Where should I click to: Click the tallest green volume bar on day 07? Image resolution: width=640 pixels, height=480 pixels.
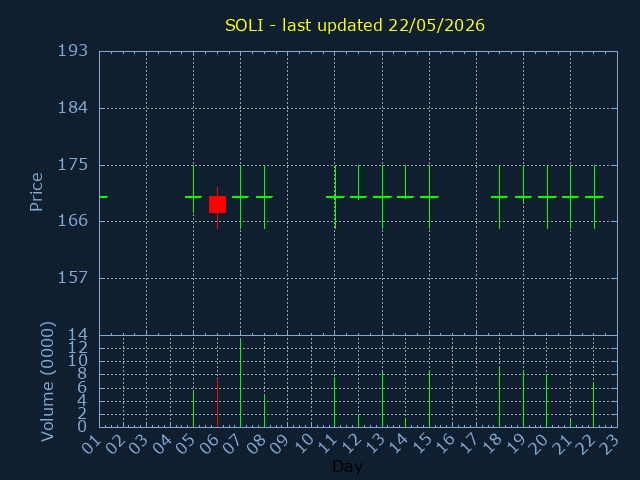coord(240,382)
